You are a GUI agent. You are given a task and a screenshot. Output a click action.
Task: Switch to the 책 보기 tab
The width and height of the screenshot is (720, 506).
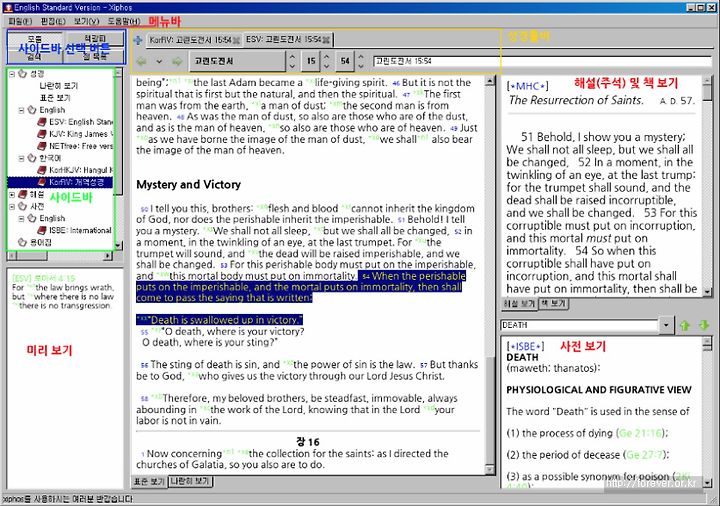pos(553,304)
